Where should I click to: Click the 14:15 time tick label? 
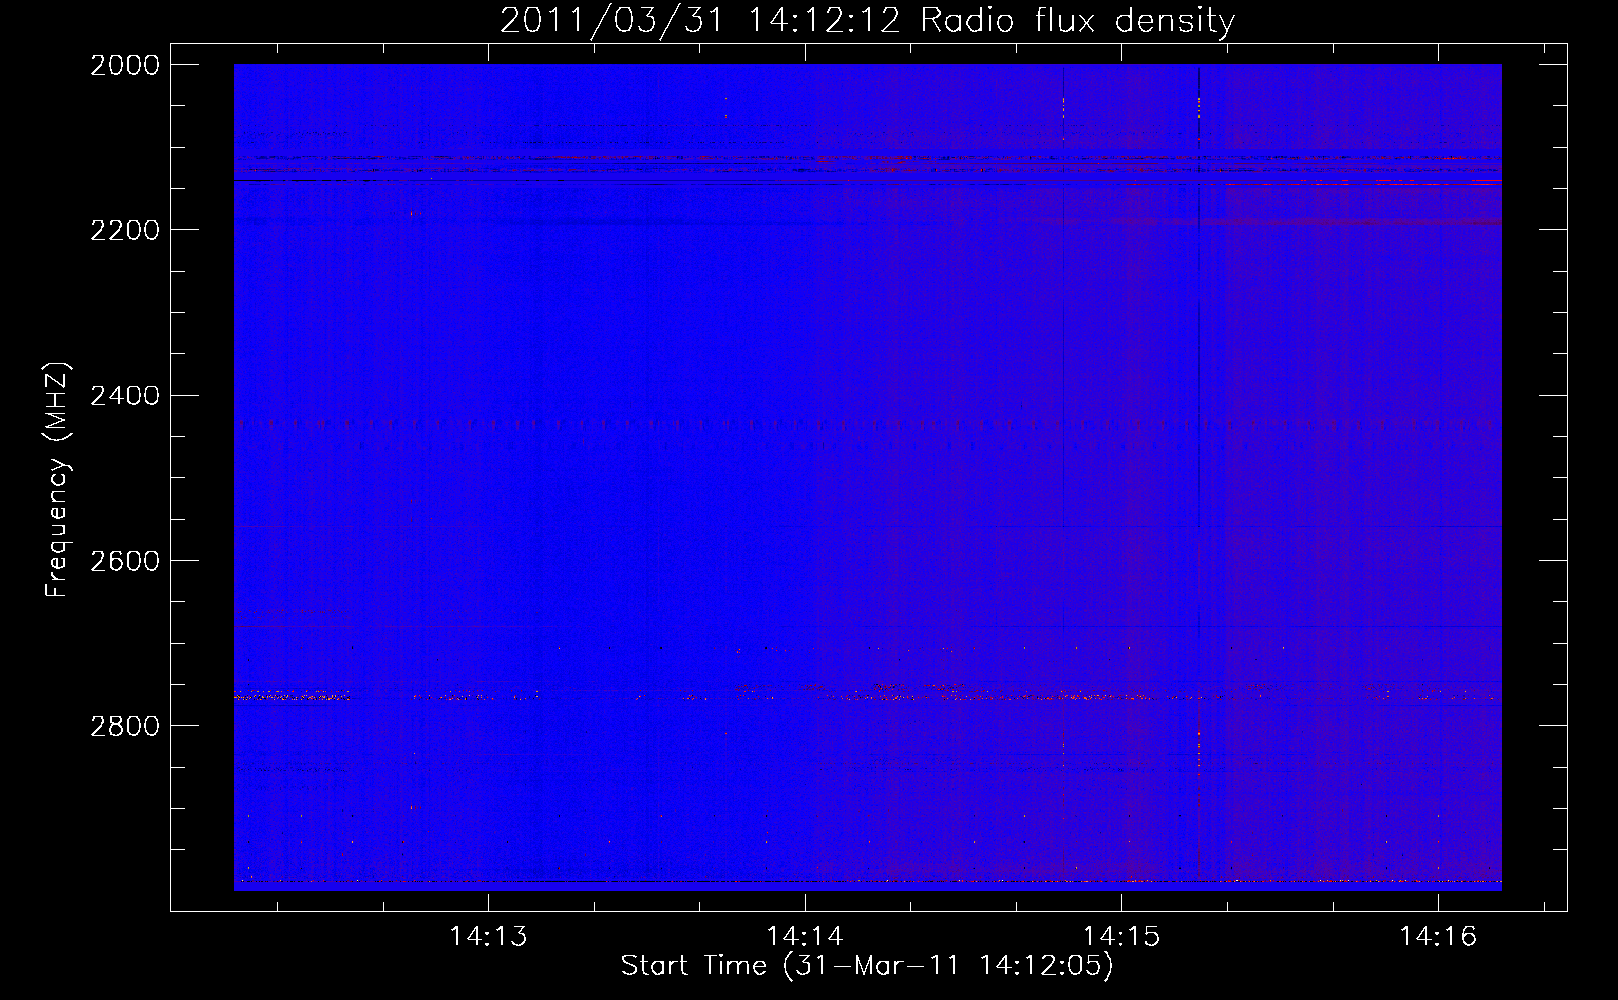[x=1122, y=937]
